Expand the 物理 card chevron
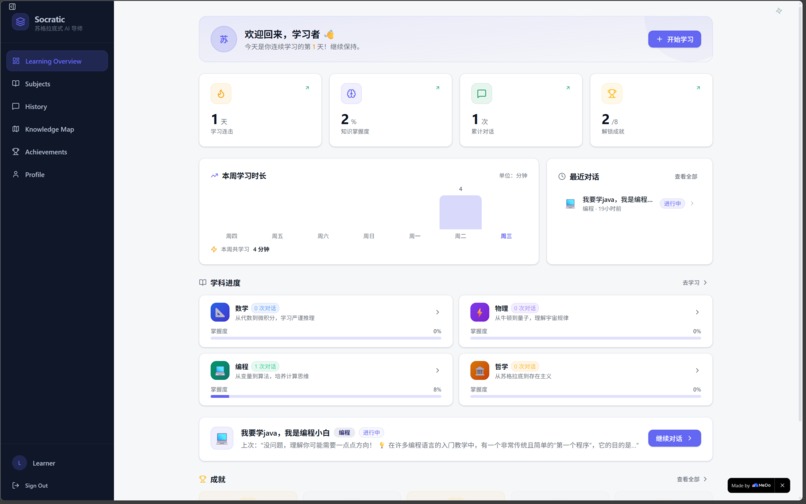The image size is (806, 504). (697, 312)
